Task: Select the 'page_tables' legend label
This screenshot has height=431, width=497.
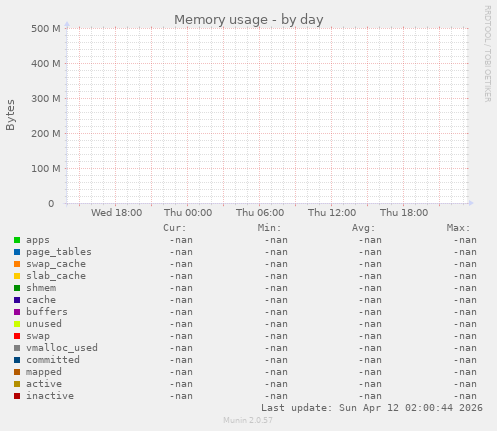Action: point(59,252)
